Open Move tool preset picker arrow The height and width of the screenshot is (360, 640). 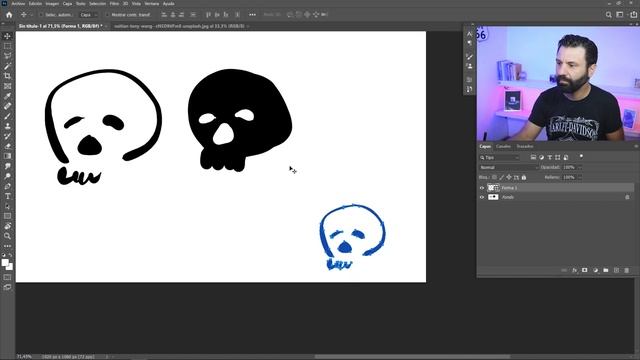click(31, 15)
